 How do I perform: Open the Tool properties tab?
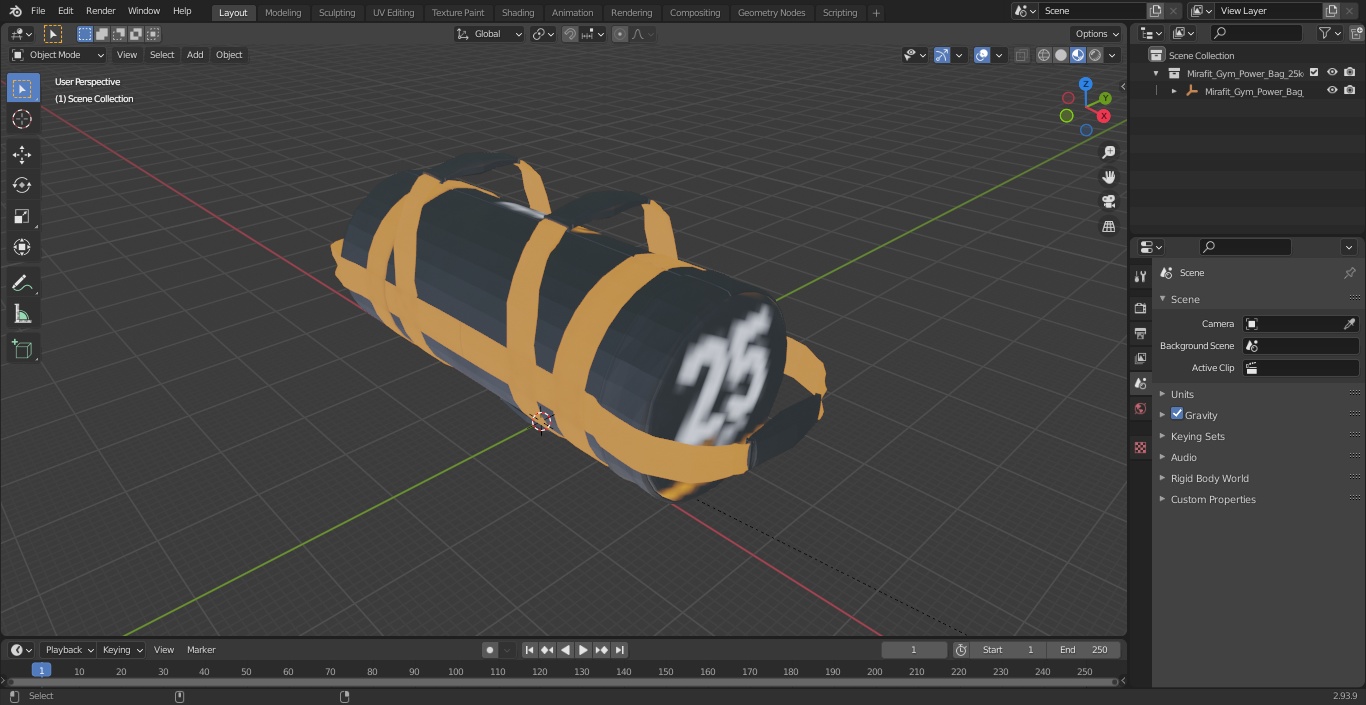[1140, 276]
